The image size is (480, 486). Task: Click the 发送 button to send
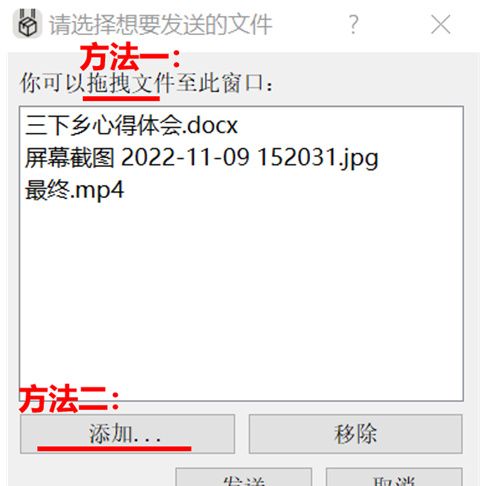[x=244, y=477]
